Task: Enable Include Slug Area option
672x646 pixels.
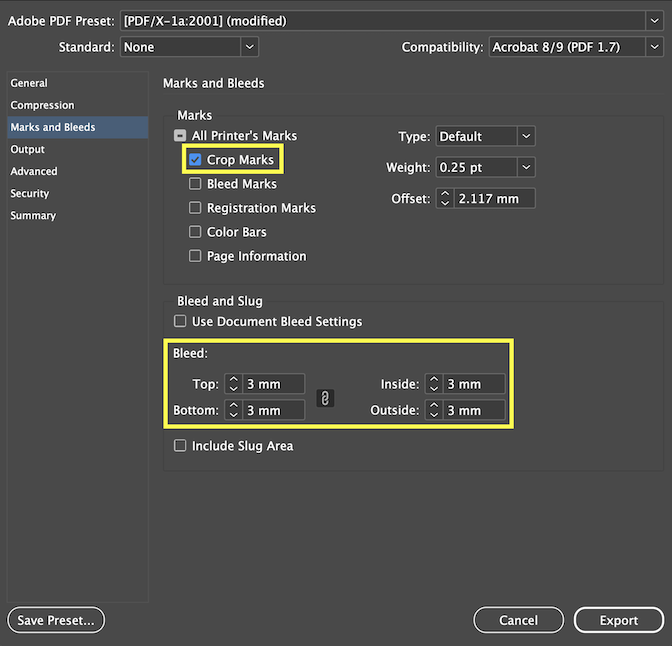Action: 181,446
